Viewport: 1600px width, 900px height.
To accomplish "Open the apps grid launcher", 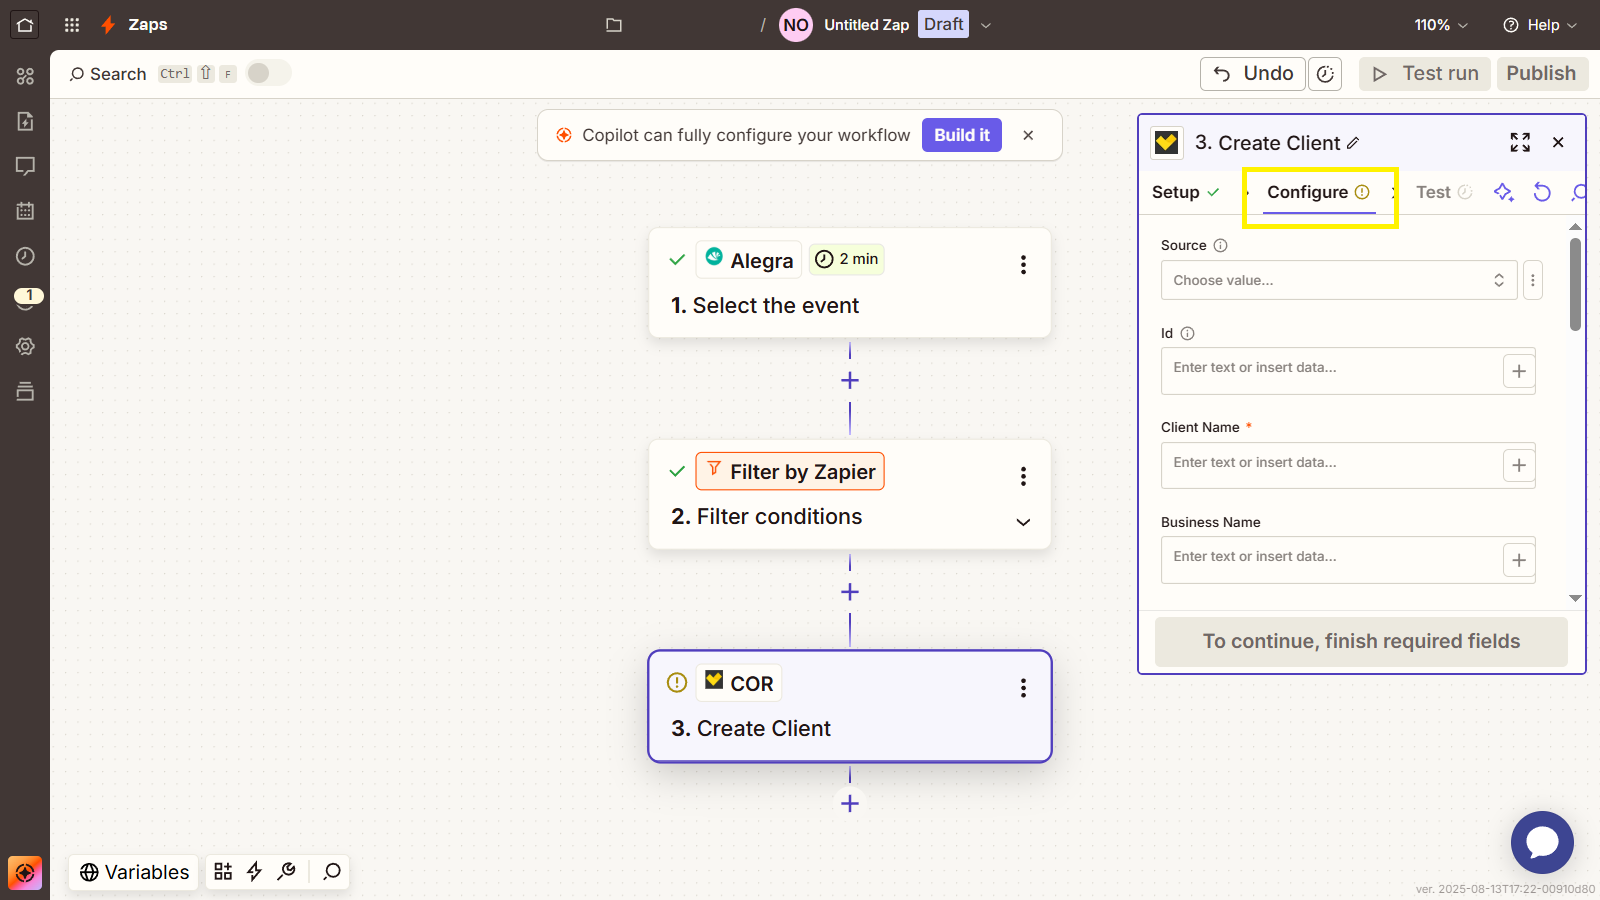I will click(x=72, y=25).
